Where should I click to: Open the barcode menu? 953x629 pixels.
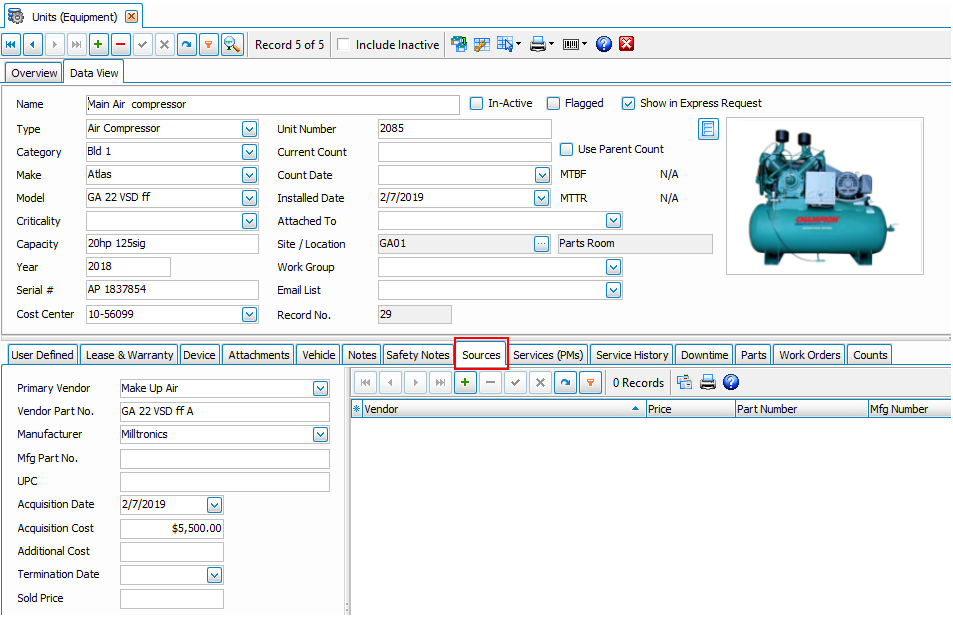click(574, 44)
